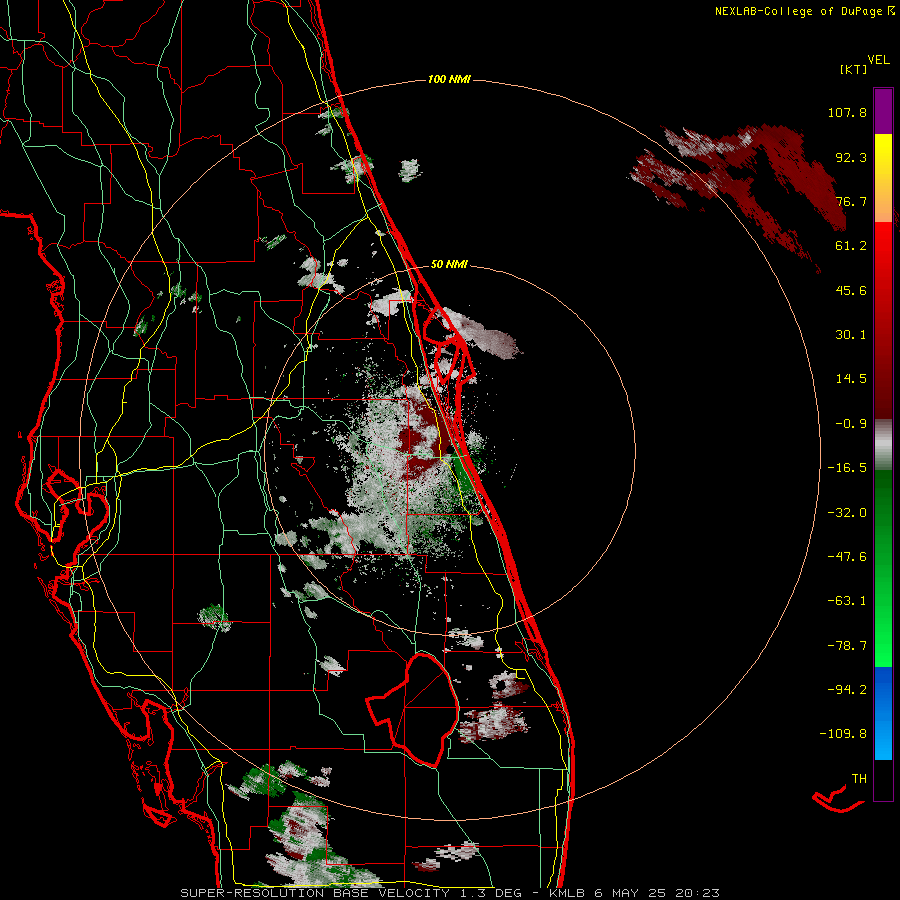
Task: Click the -109.8 legend value
Action: (x=843, y=734)
